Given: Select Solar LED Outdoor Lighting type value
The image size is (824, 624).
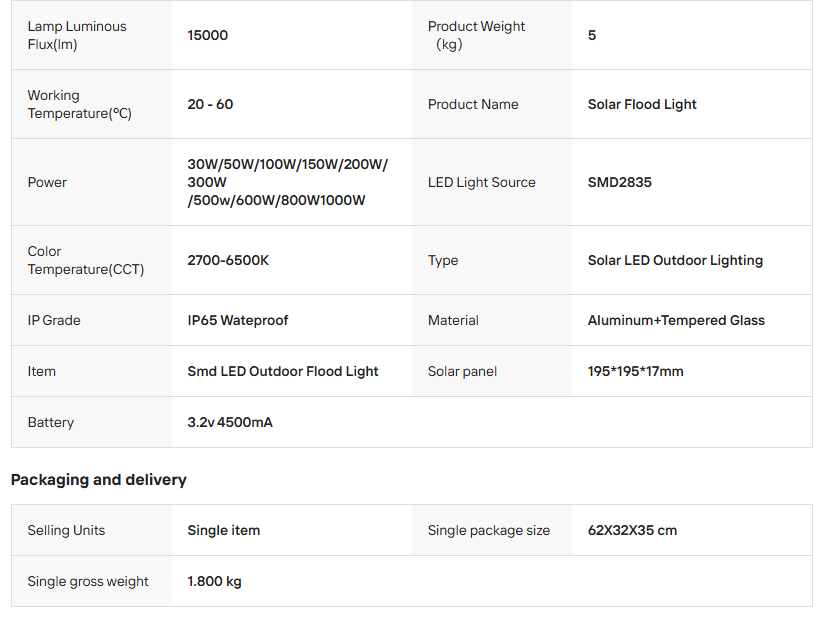Looking at the screenshot, I should tap(675, 260).
